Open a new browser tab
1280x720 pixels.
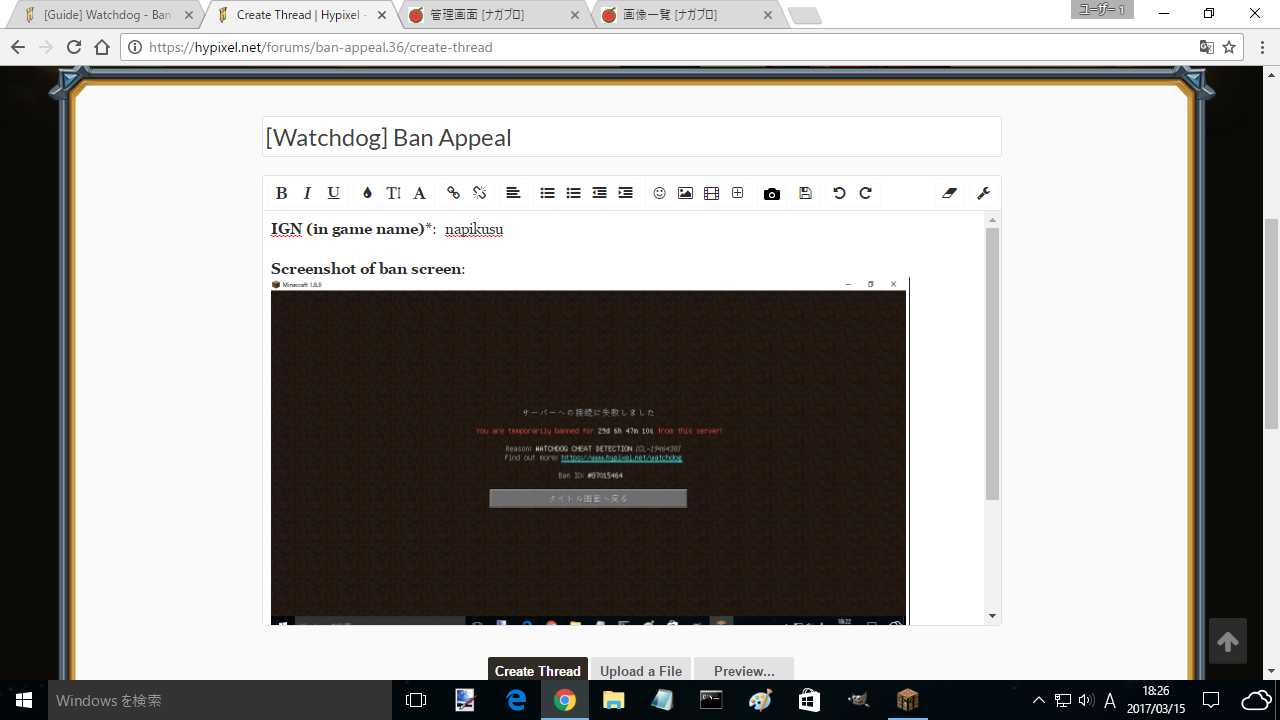(805, 16)
